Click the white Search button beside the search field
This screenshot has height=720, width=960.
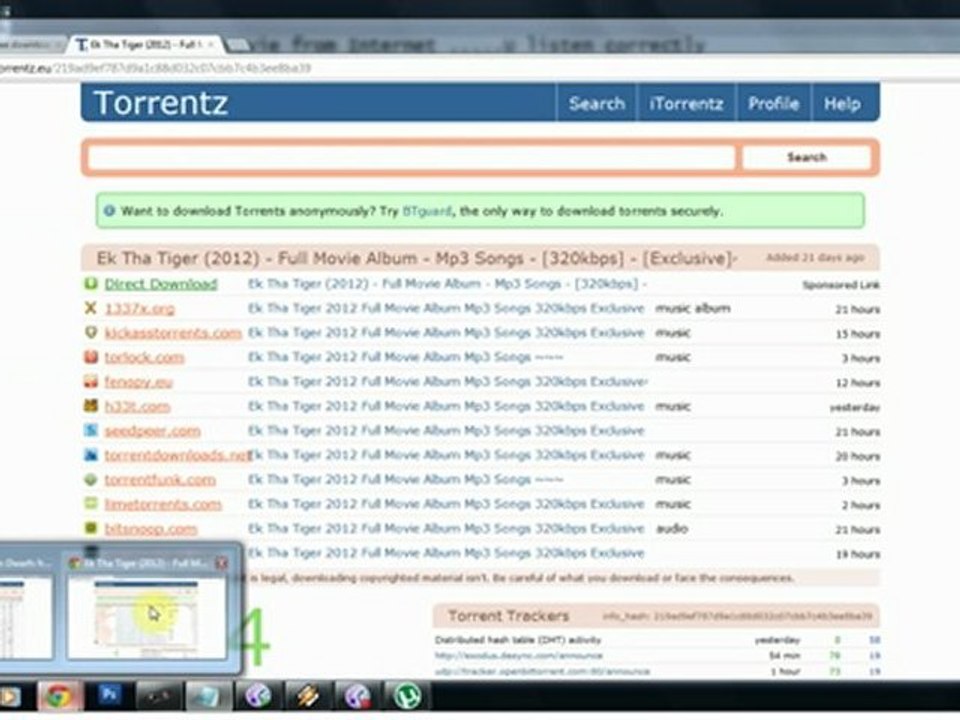click(806, 157)
